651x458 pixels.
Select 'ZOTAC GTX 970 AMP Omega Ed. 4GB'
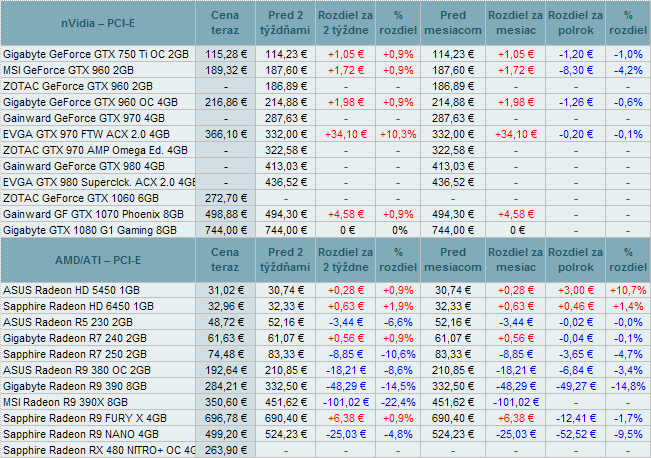[95, 150]
